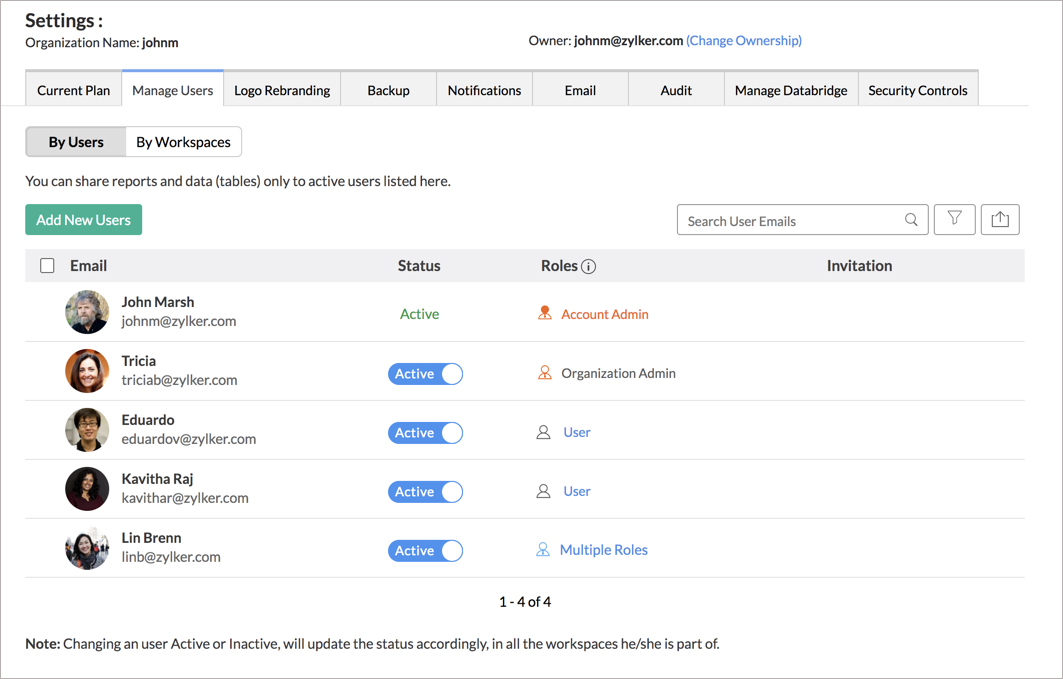Click inside the Search User Emails field
Image resolution: width=1063 pixels, height=679 pixels.
tap(790, 219)
